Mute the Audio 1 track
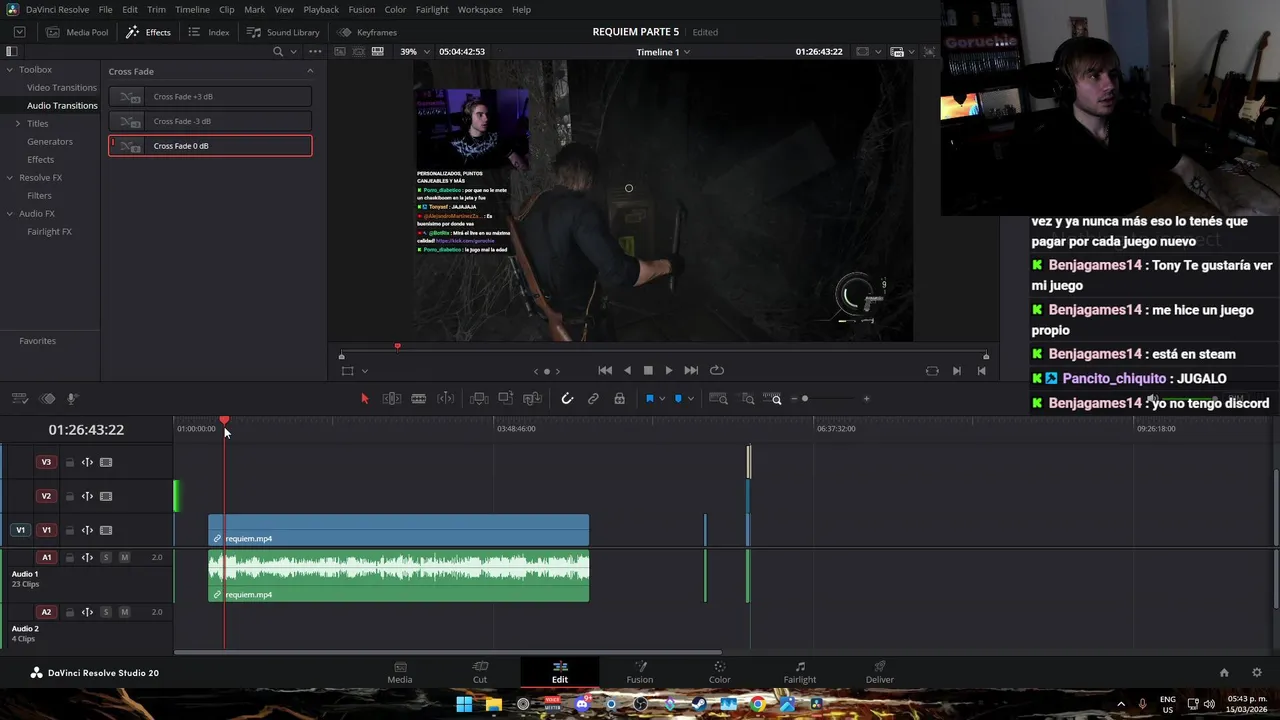The height and width of the screenshot is (720, 1280). tap(124, 557)
